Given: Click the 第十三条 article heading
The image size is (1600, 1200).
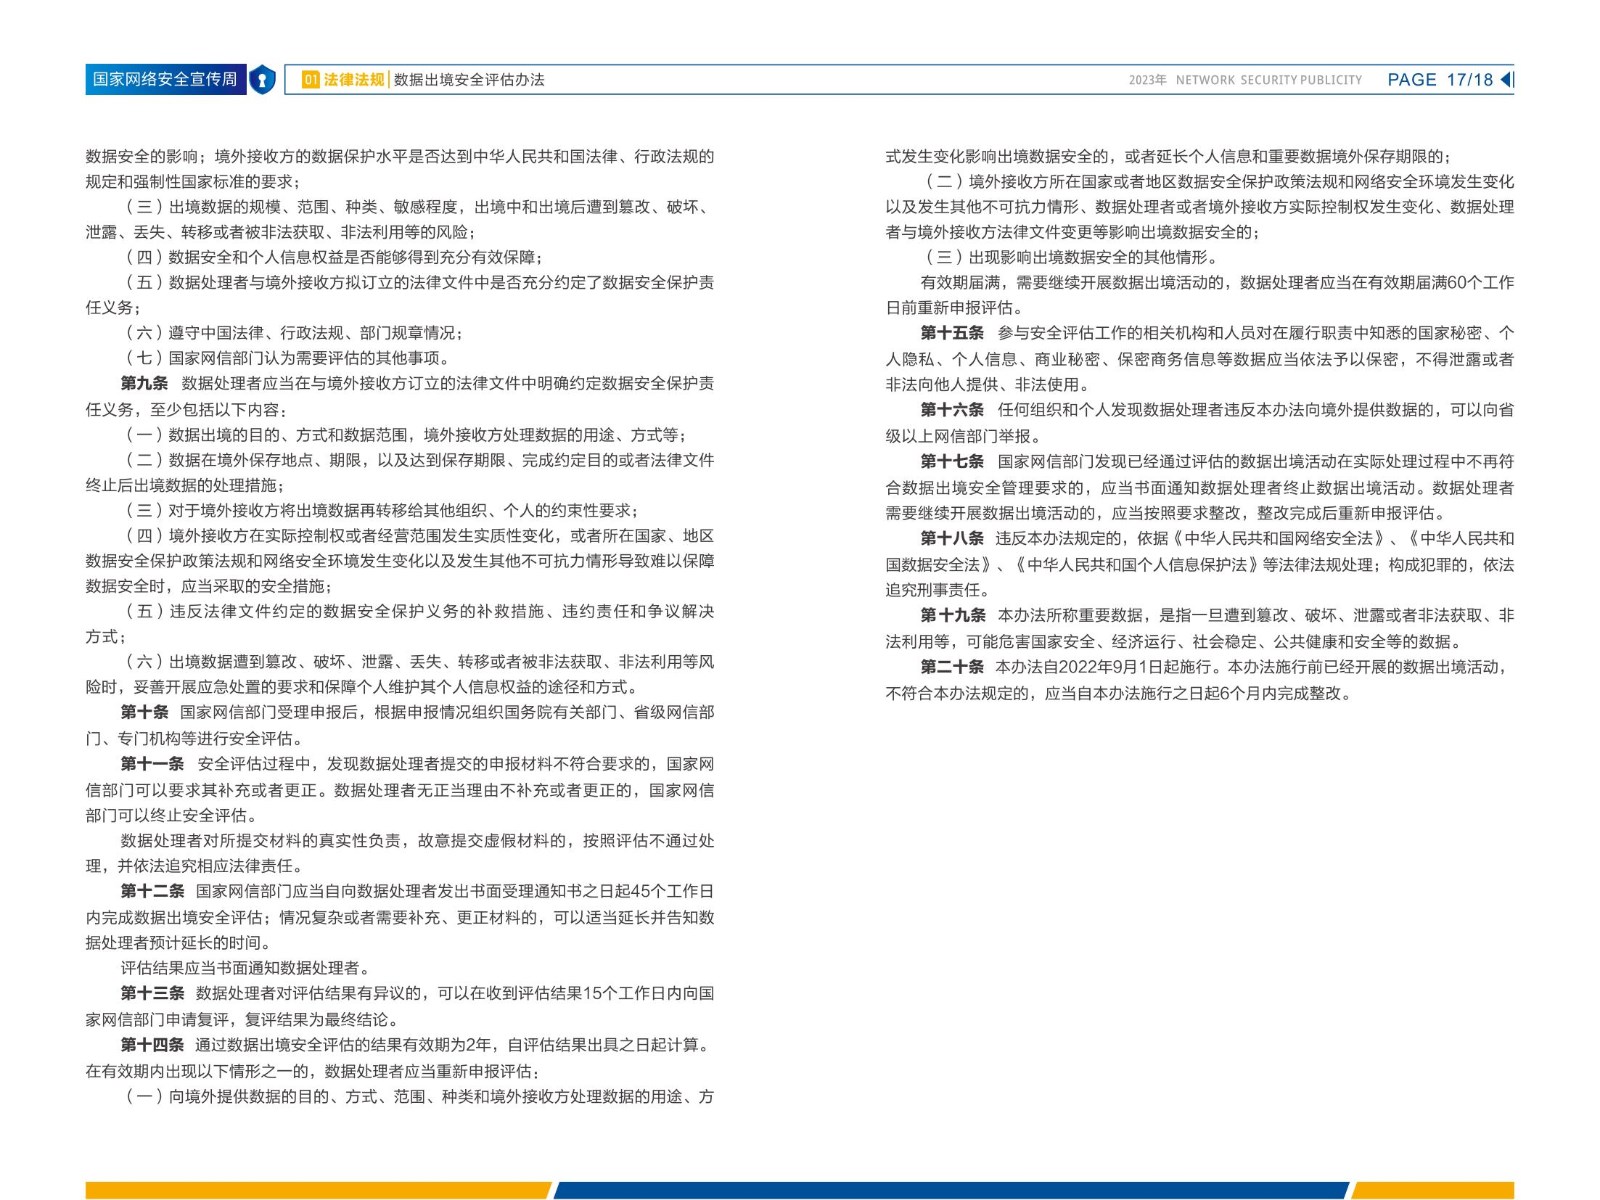Looking at the screenshot, I should click(152, 993).
